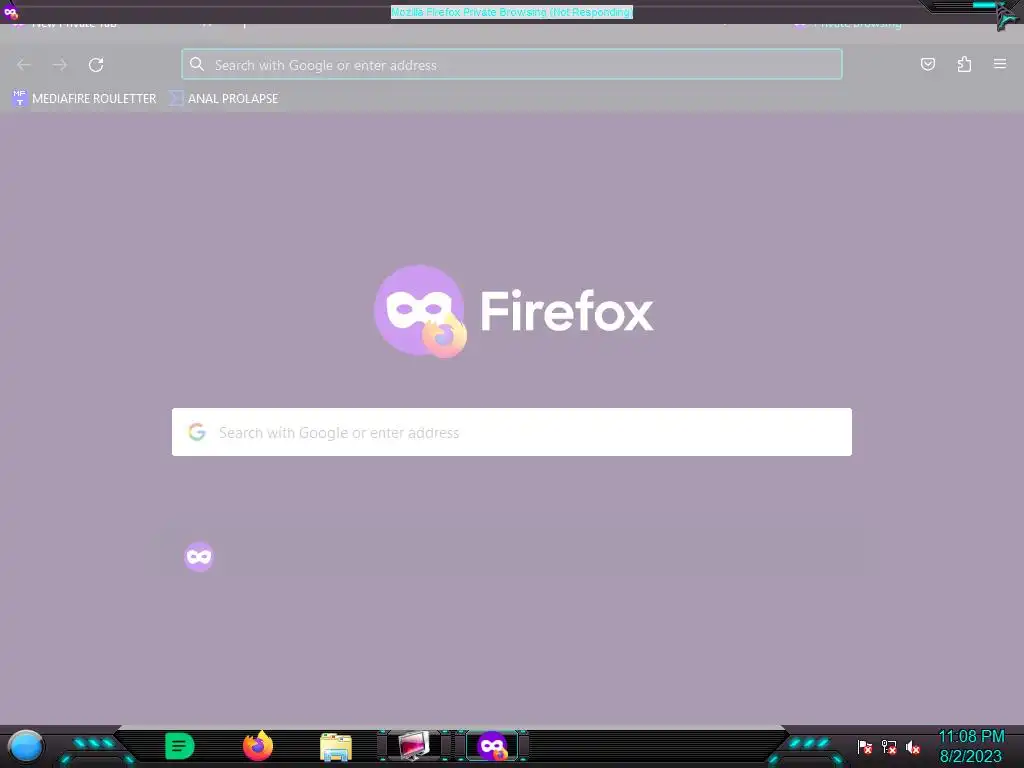Click the small private mask icon below search
Image resolution: width=1024 pixels, height=768 pixels.
tap(199, 557)
